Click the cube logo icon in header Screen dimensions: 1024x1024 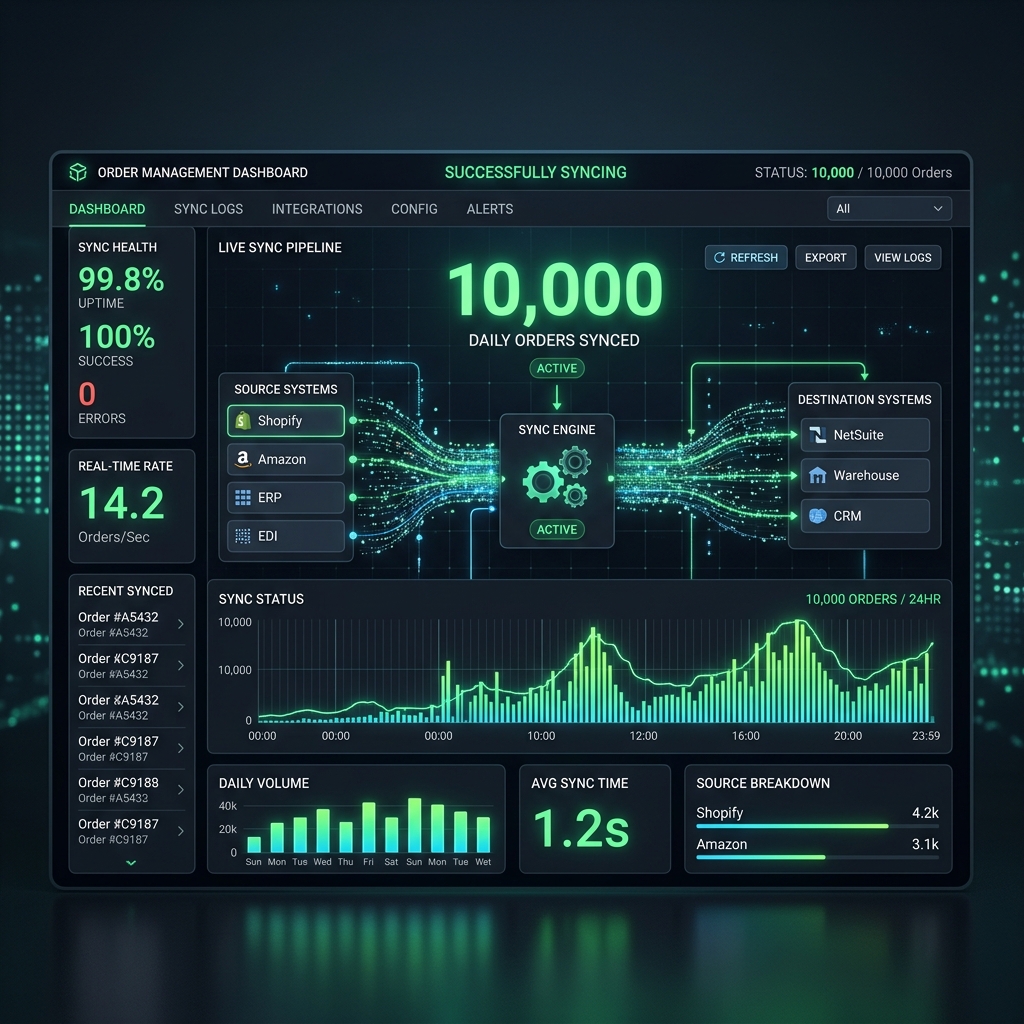coord(78,172)
